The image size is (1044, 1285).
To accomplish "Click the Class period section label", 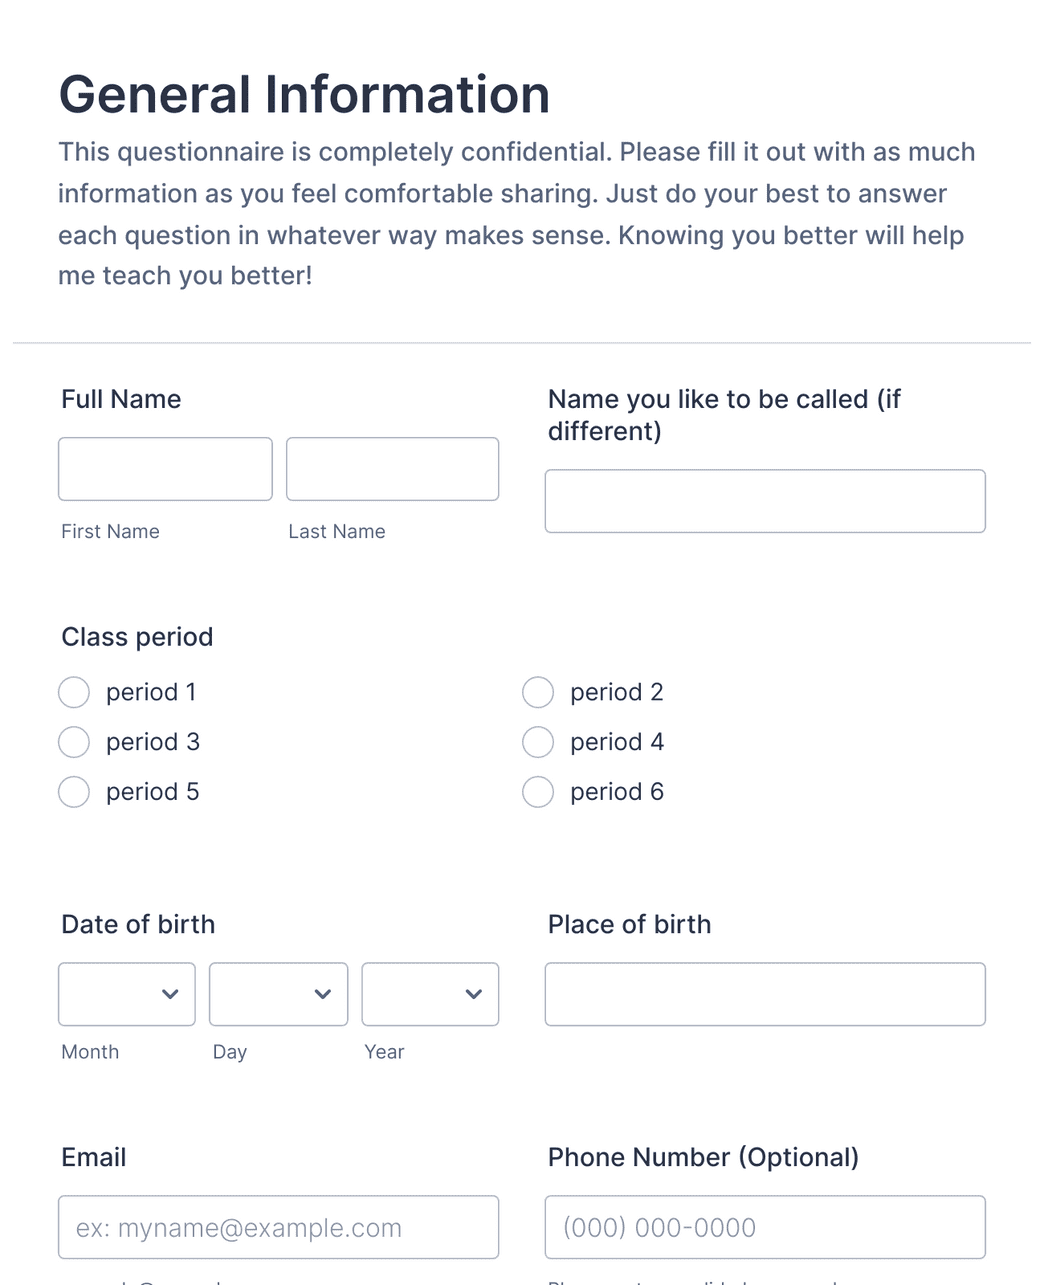I will [137, 637].
